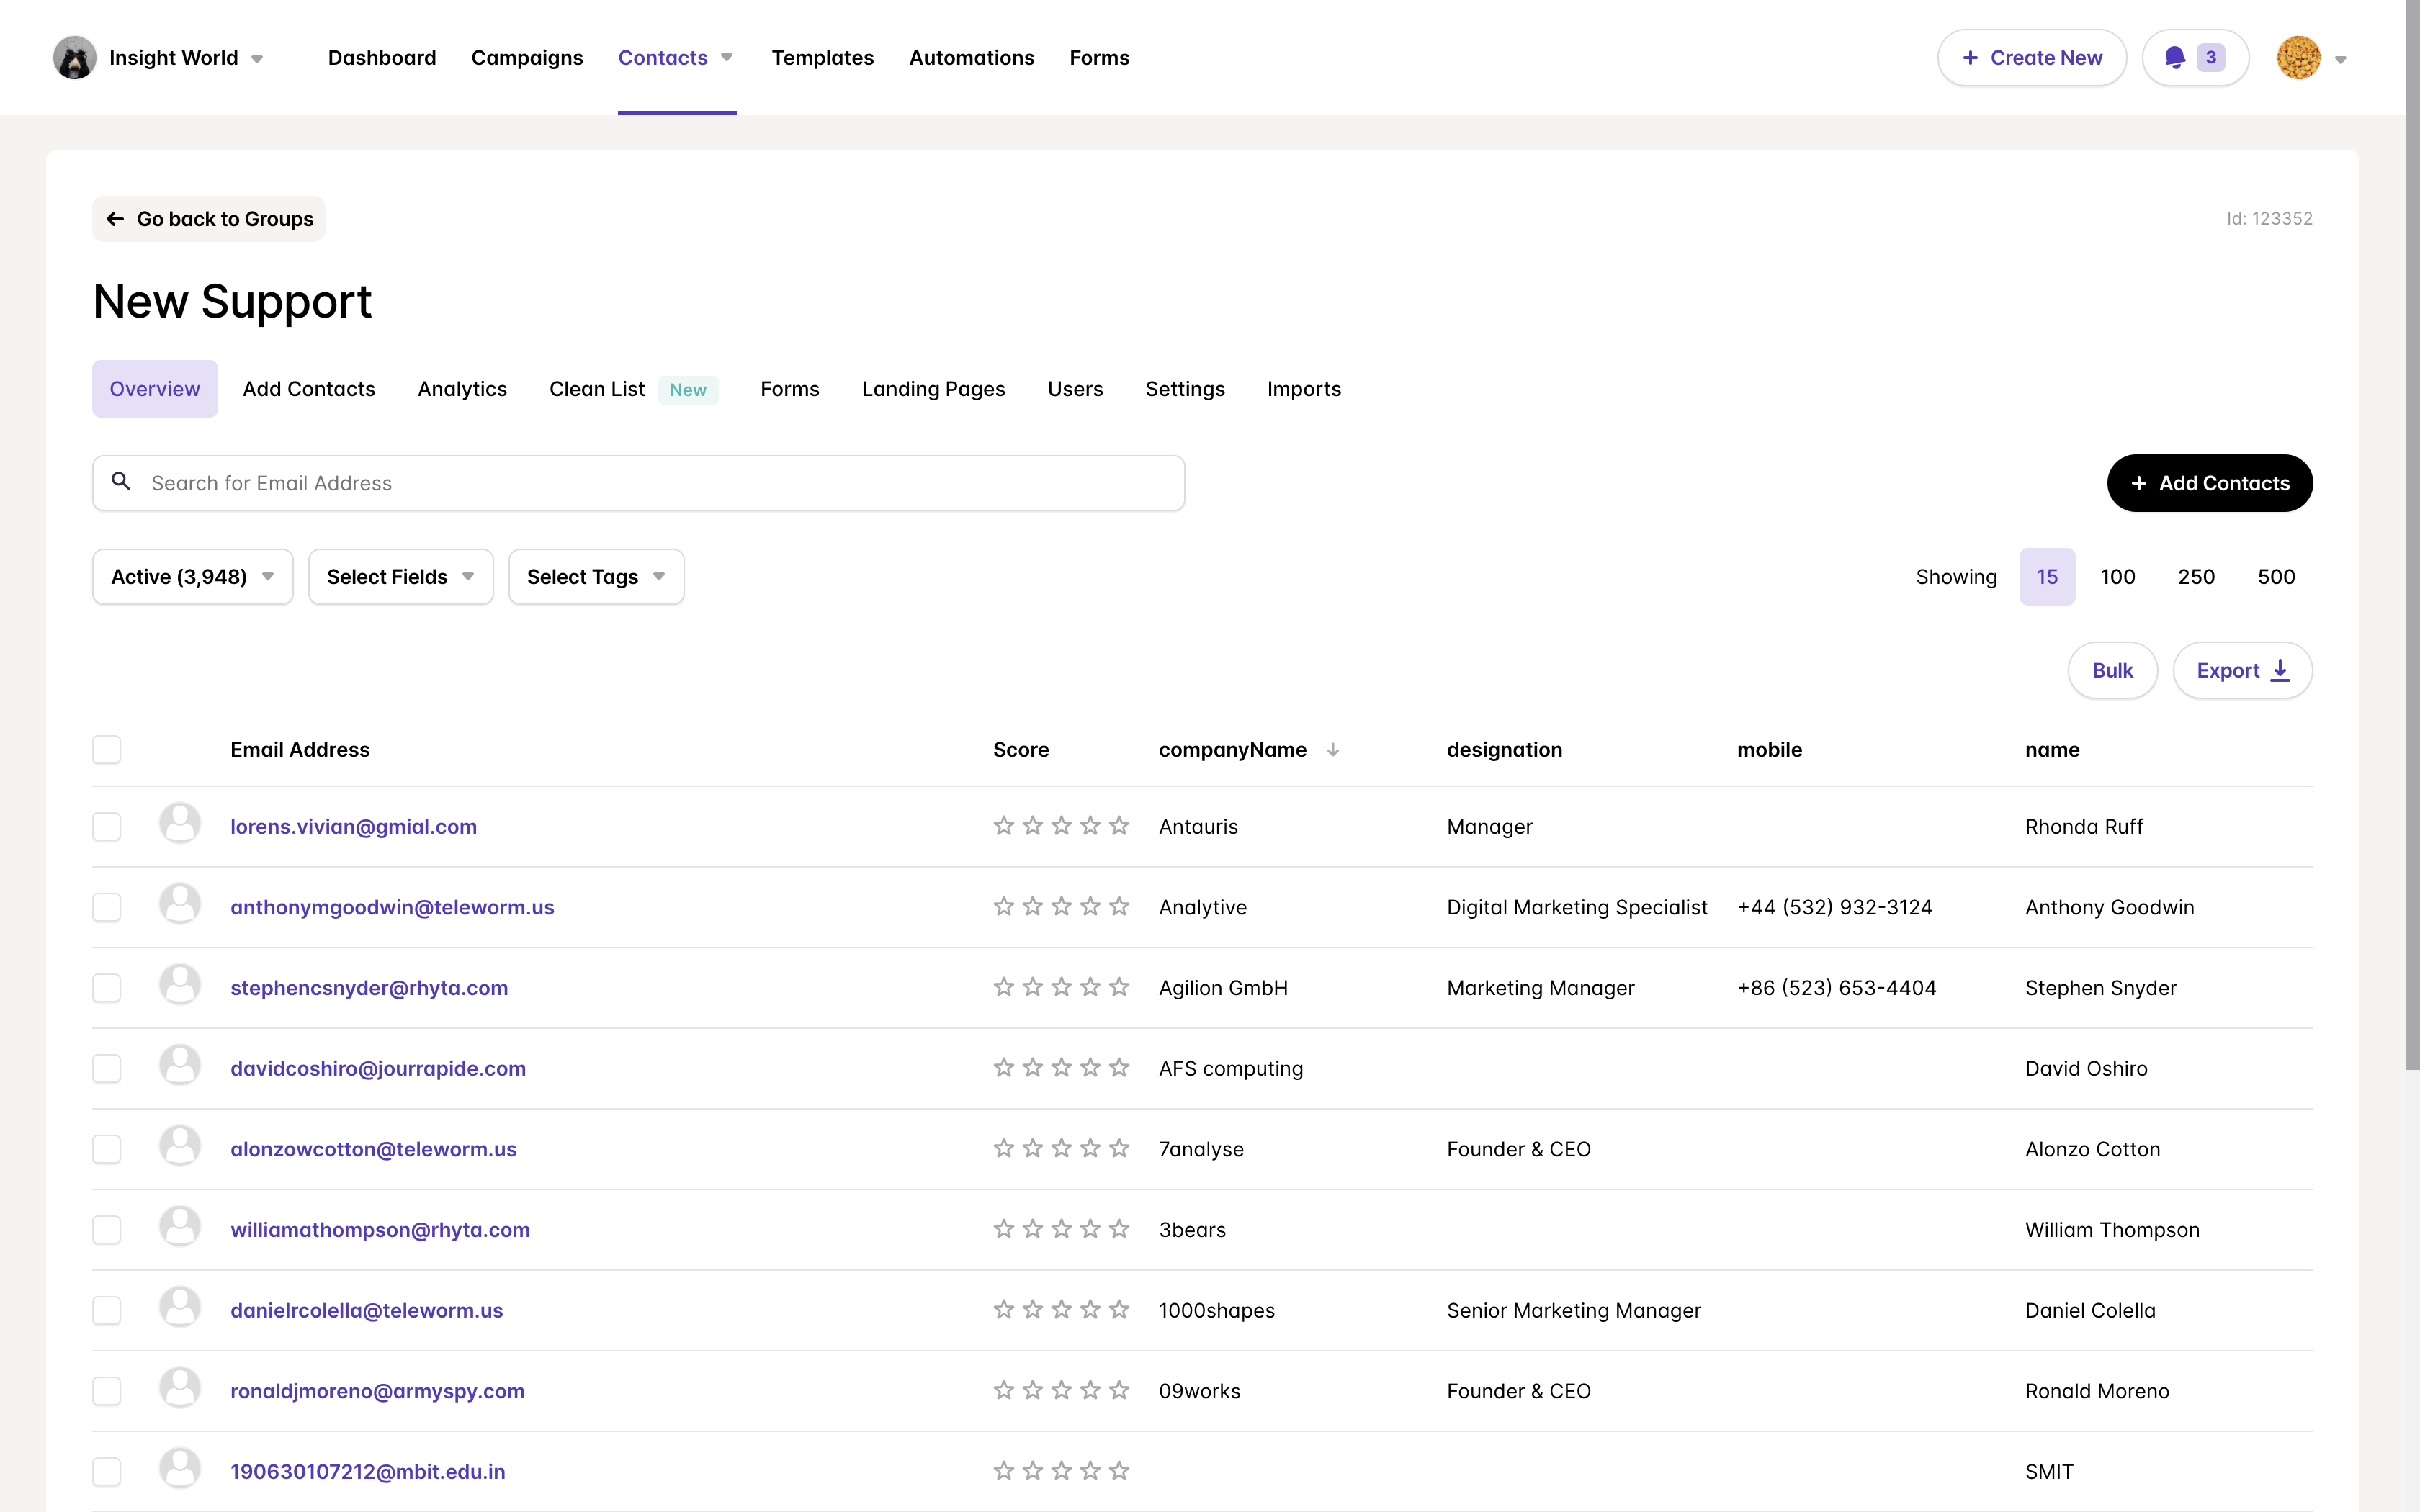This screenshot has width=2420, height=1512.
Task: Click the notification count badge 3
Action: [x=2210, y=58]
